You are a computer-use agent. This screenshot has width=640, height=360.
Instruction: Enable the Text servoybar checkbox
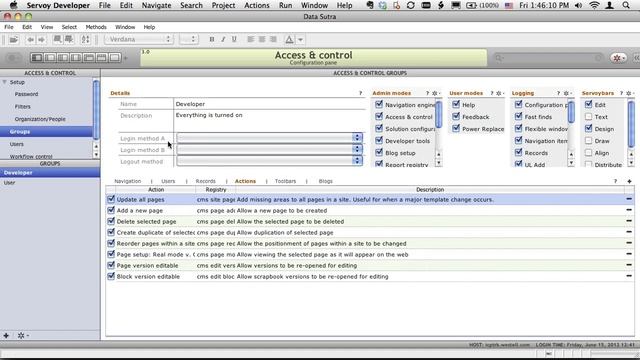[588, 117]
